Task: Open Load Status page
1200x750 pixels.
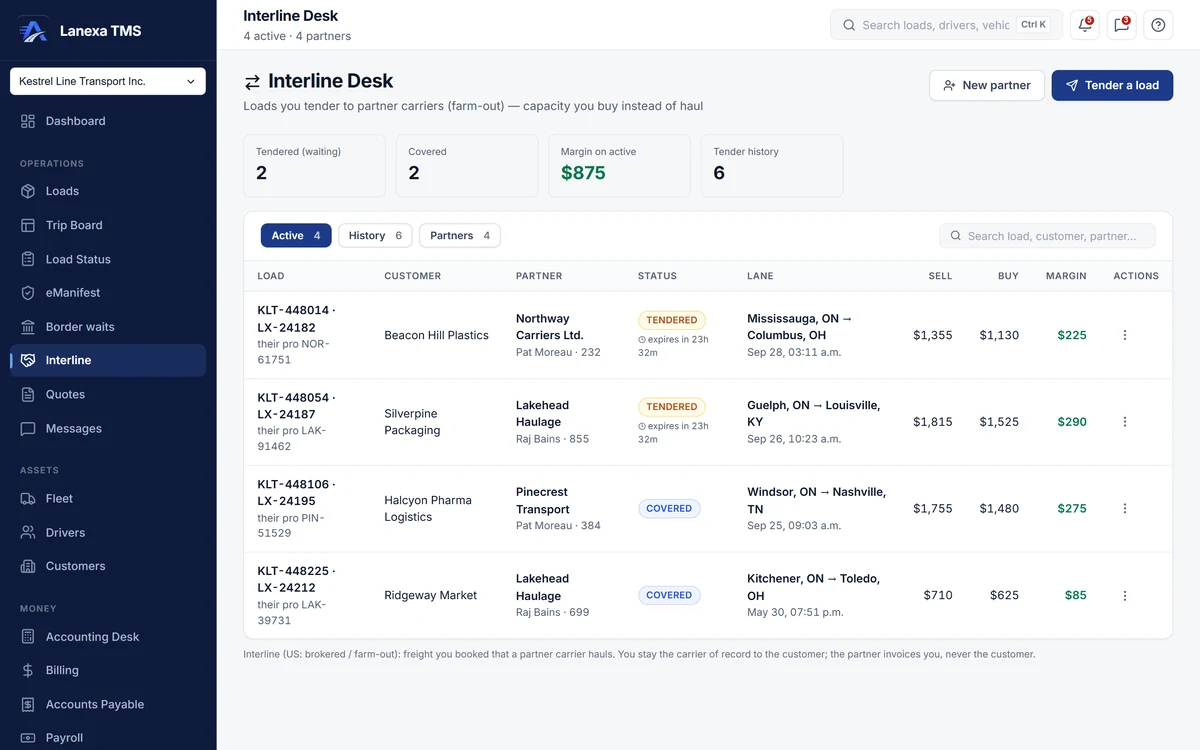Action: 108,259
